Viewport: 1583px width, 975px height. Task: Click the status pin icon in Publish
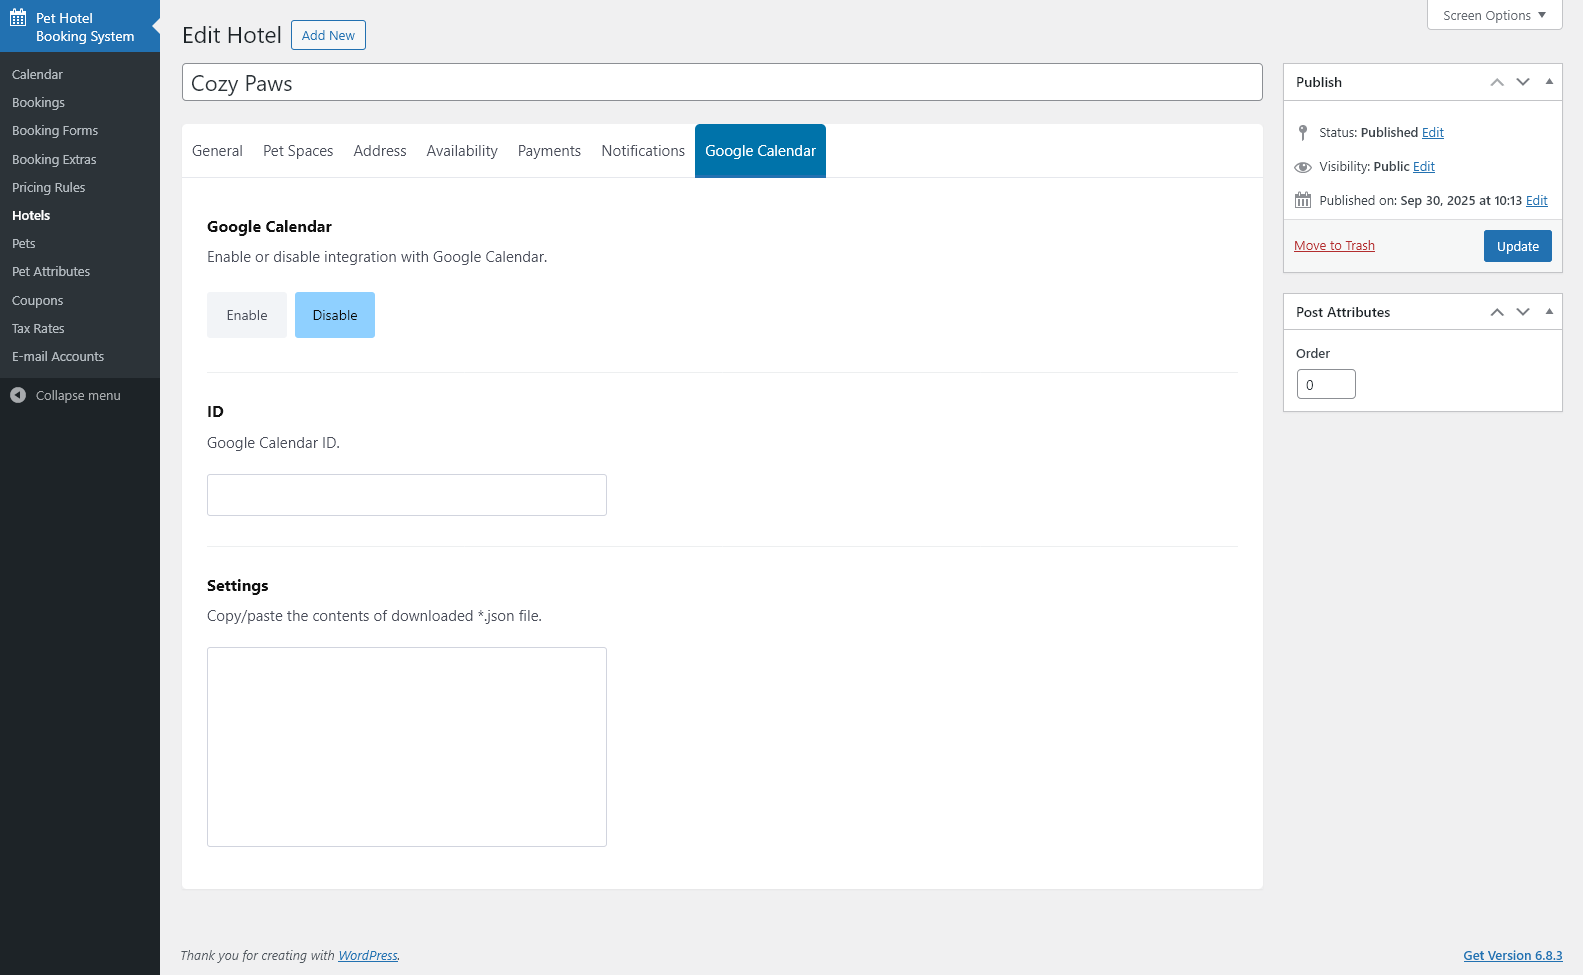[x=1303, y=132]
